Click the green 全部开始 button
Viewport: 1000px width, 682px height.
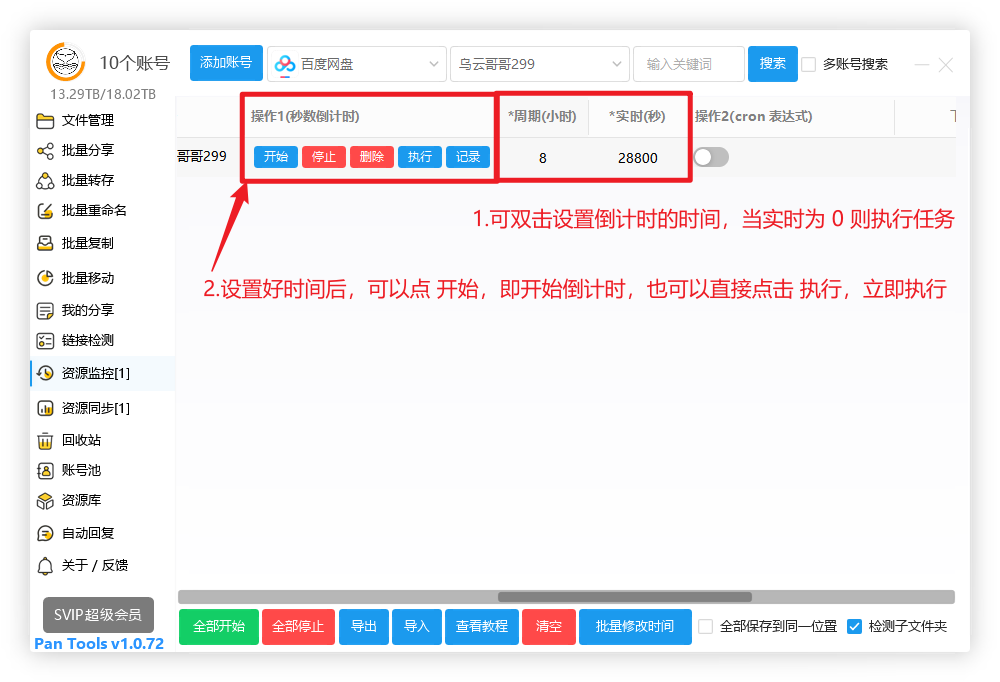219,627
